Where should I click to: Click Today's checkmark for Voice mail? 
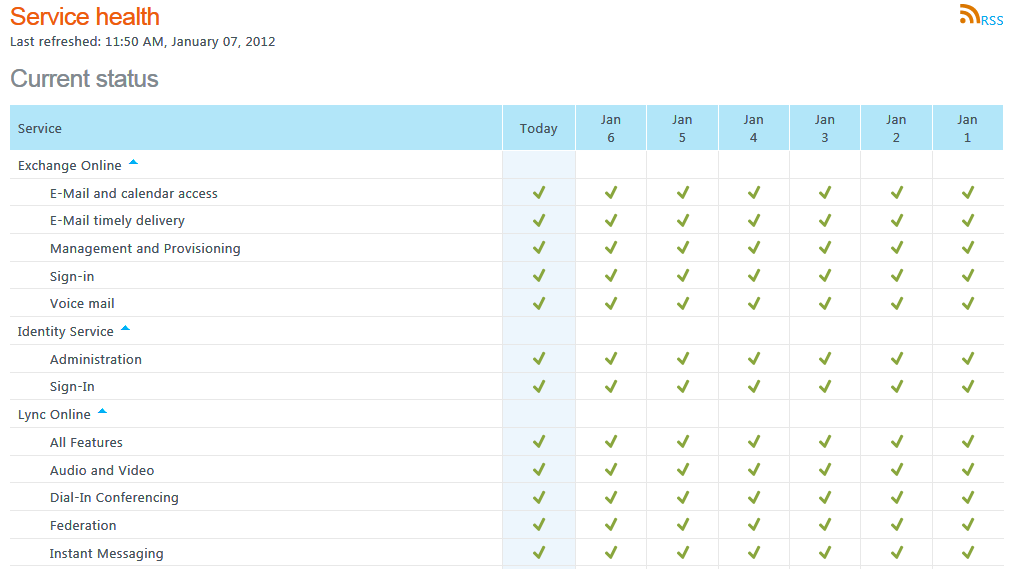pyautogui.click(x=539, y=303)
